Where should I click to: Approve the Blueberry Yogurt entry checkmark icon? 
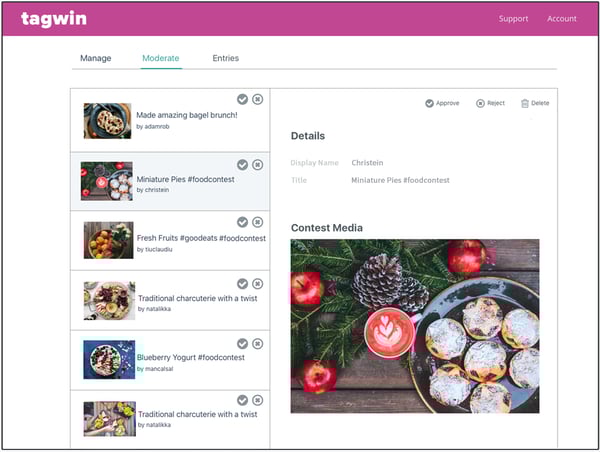(x=242, y=344)
